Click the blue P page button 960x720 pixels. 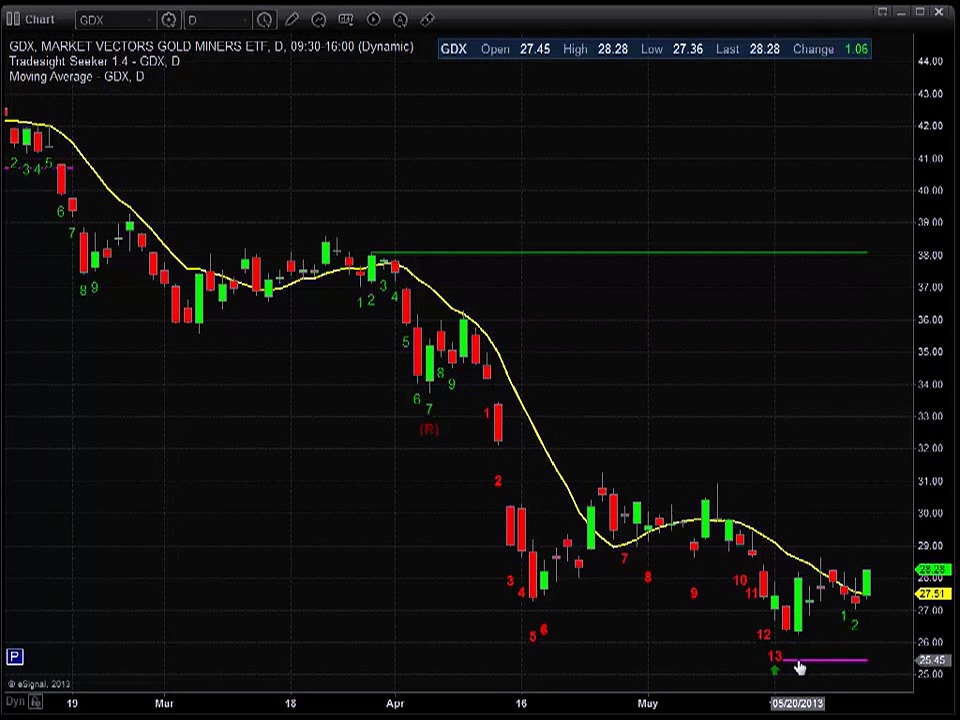[15, 657]
